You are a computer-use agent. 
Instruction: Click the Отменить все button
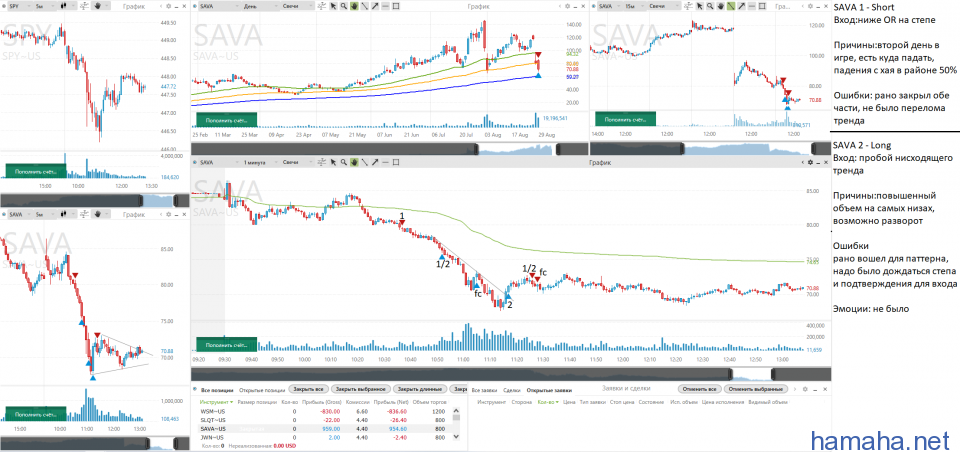[700, 390]
